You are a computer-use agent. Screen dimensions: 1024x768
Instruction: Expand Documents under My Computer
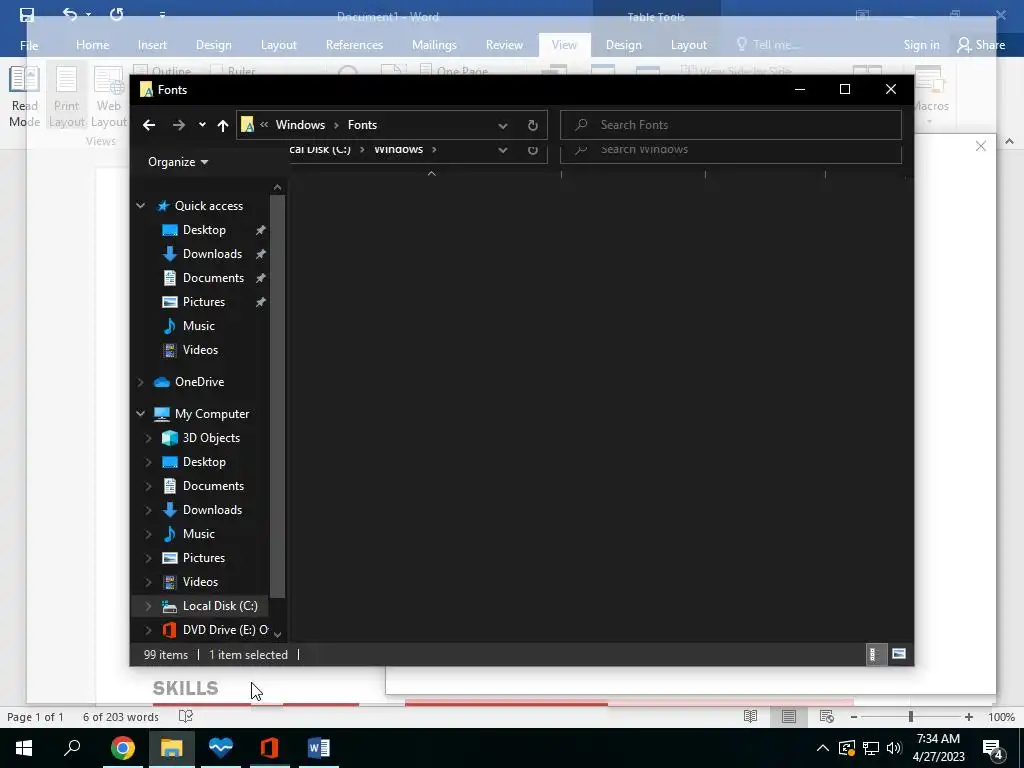pyautogui.click(x=148, y=486)
